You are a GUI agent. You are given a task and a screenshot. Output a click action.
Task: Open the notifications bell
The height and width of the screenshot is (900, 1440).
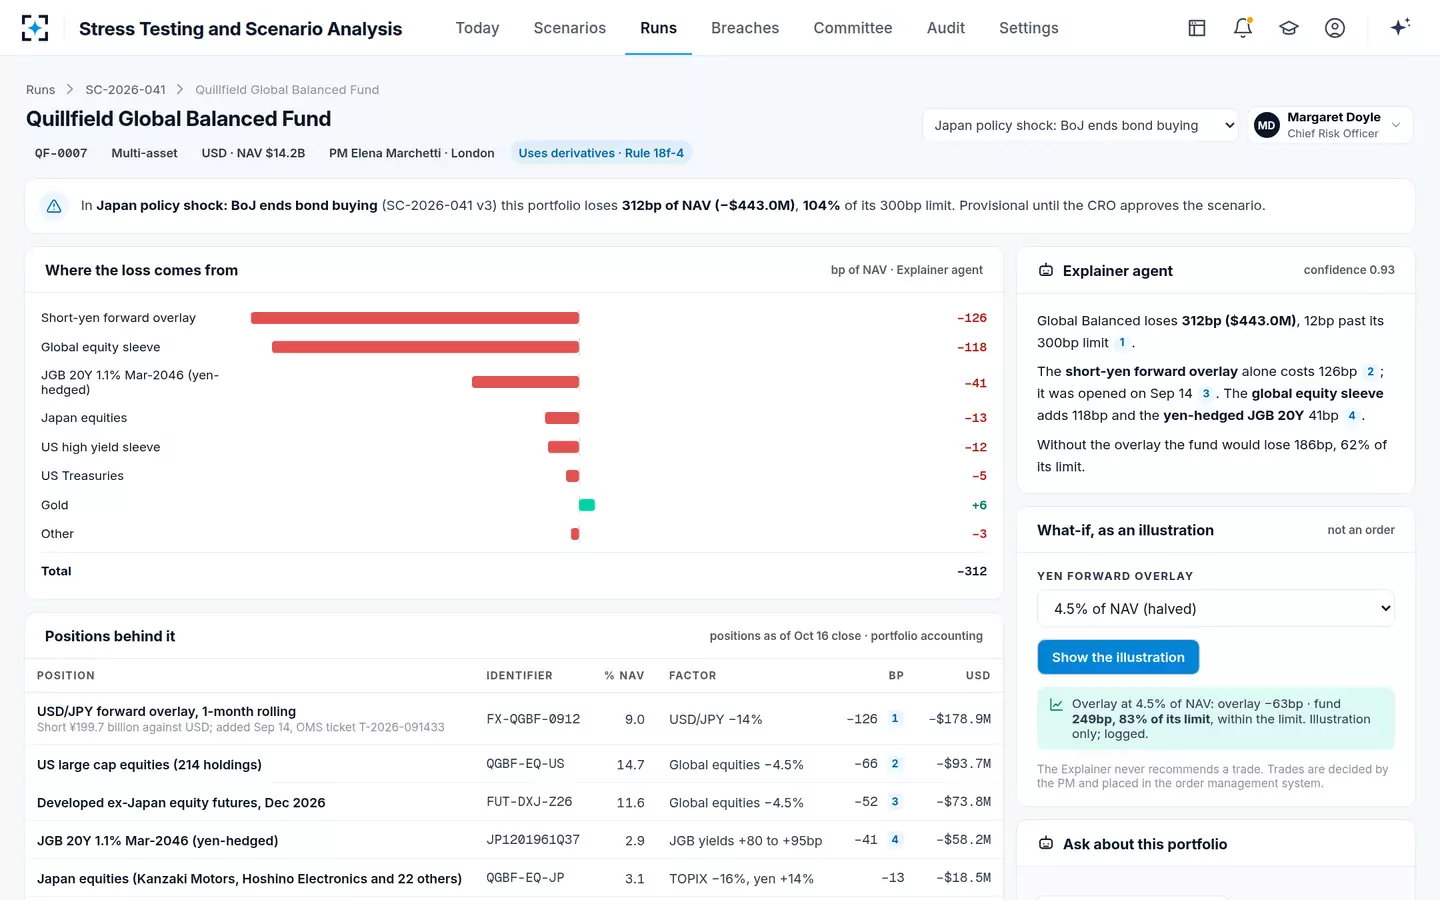pyautogui.click(x=1243, y=28)
